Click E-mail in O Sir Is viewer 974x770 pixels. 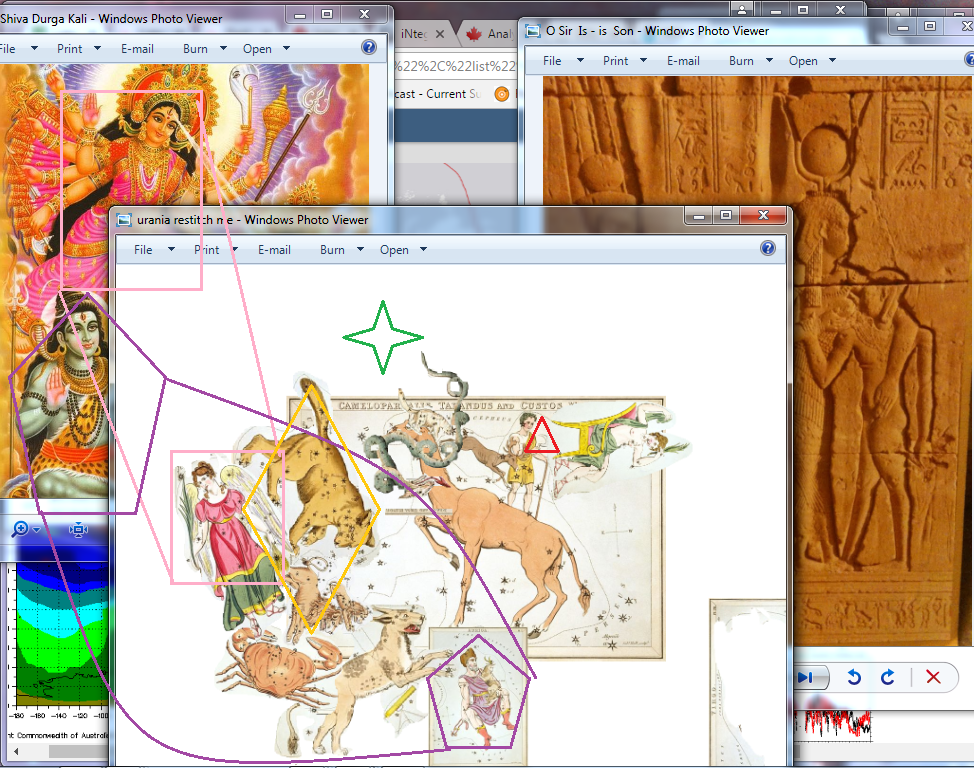683,61
